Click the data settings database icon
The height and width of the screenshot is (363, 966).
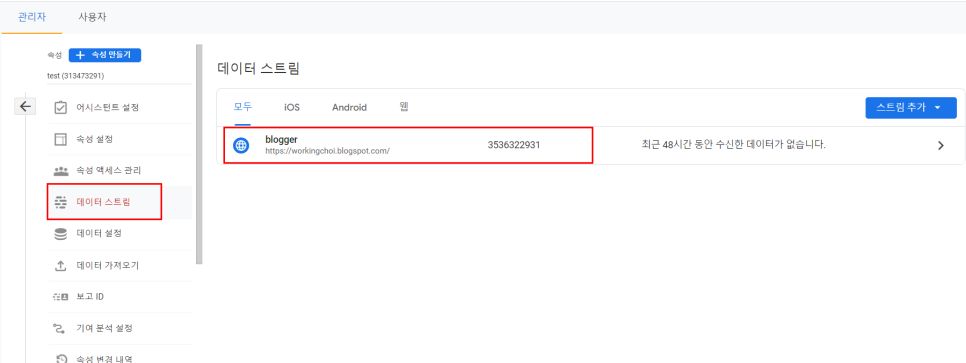60,234
